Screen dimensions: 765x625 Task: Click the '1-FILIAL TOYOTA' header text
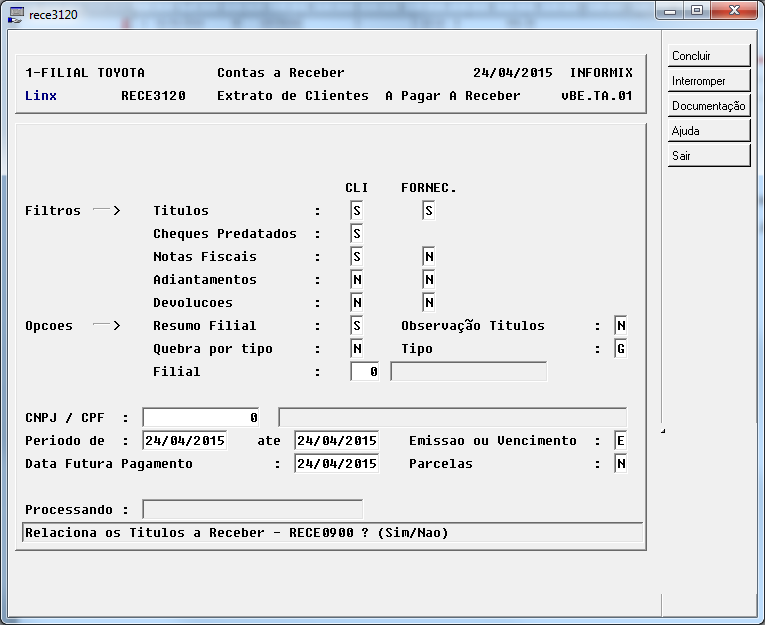(x=85, y=73)
